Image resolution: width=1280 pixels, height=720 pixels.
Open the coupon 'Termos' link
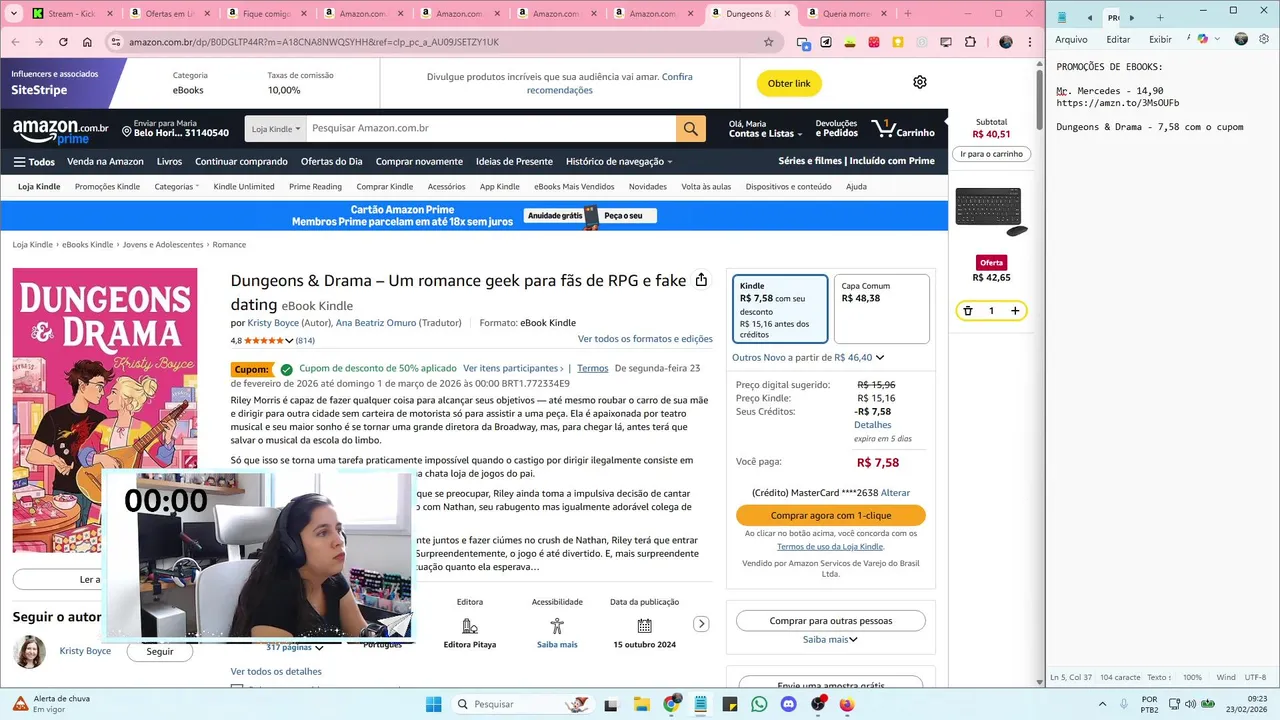[592, 368]
